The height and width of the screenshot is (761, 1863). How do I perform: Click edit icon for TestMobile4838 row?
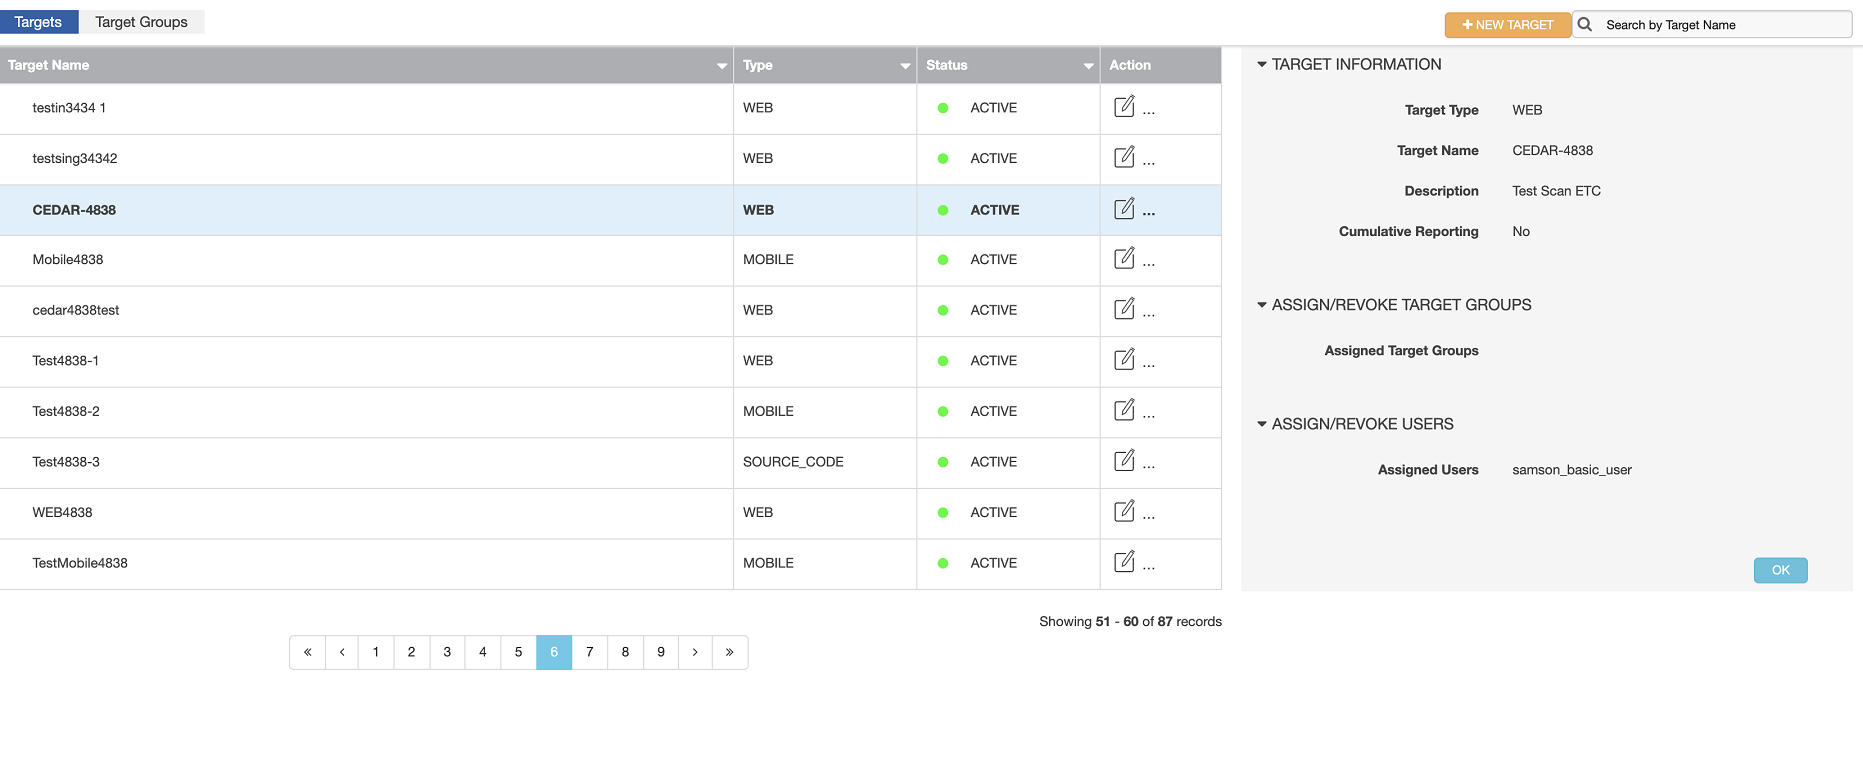(1124, 562)
